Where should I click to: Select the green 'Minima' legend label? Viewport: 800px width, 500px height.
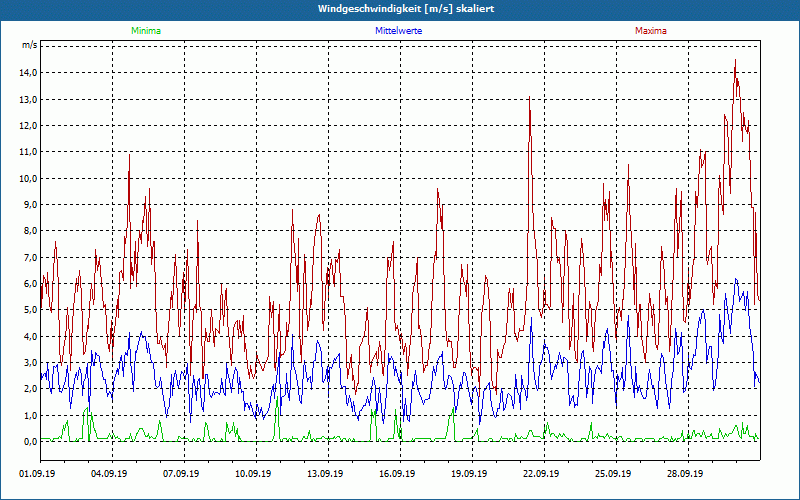coord(146,31)
